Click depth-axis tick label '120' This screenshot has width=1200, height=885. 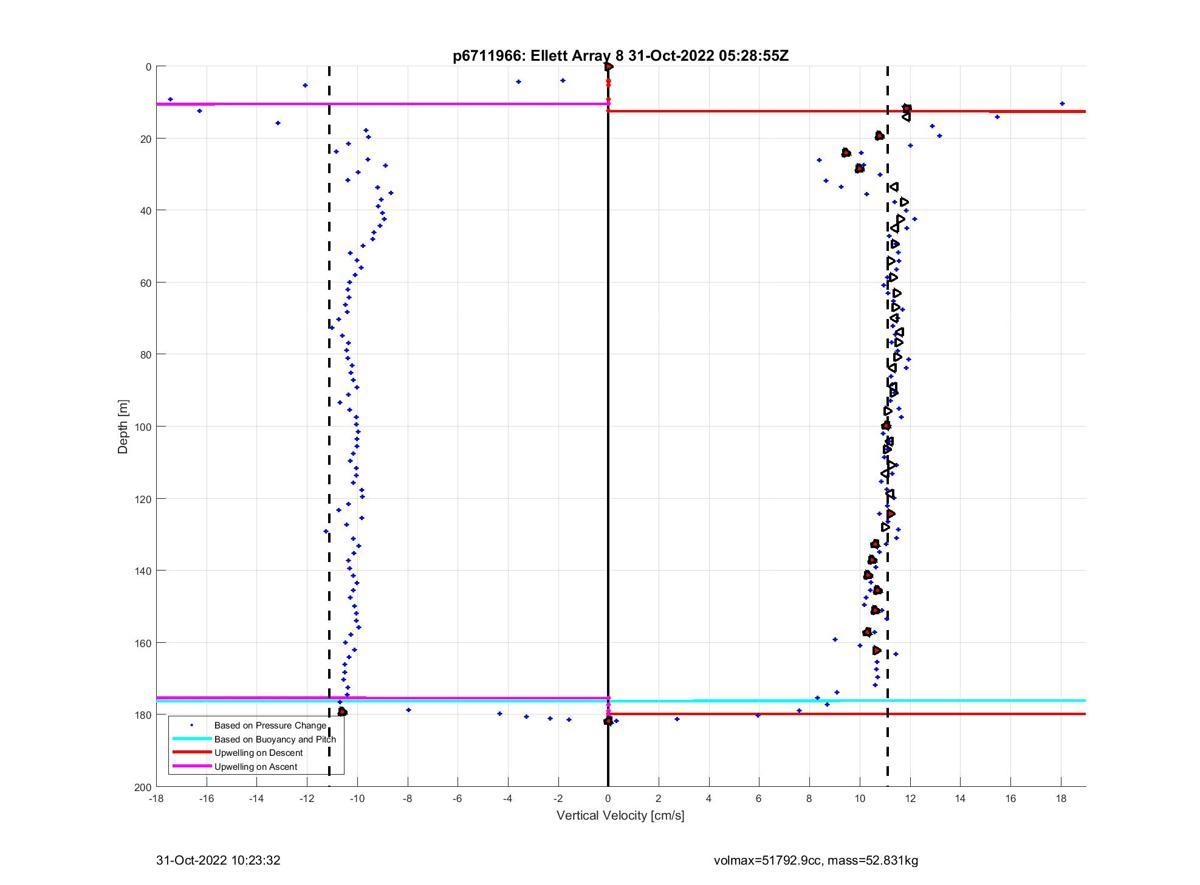(x=142, y=499)
